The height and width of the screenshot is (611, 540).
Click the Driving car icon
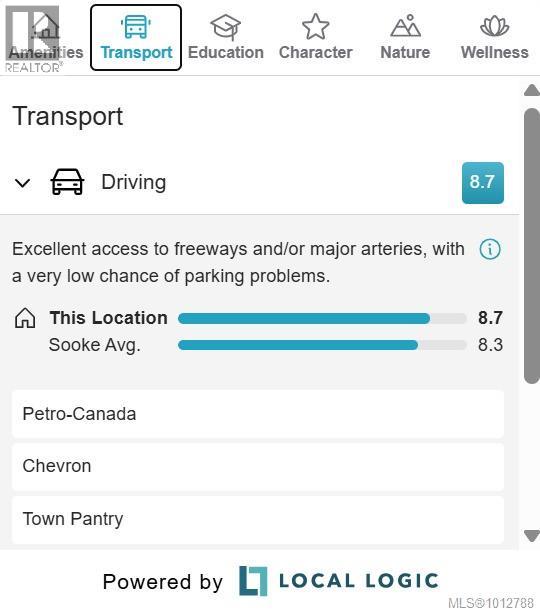67,182
